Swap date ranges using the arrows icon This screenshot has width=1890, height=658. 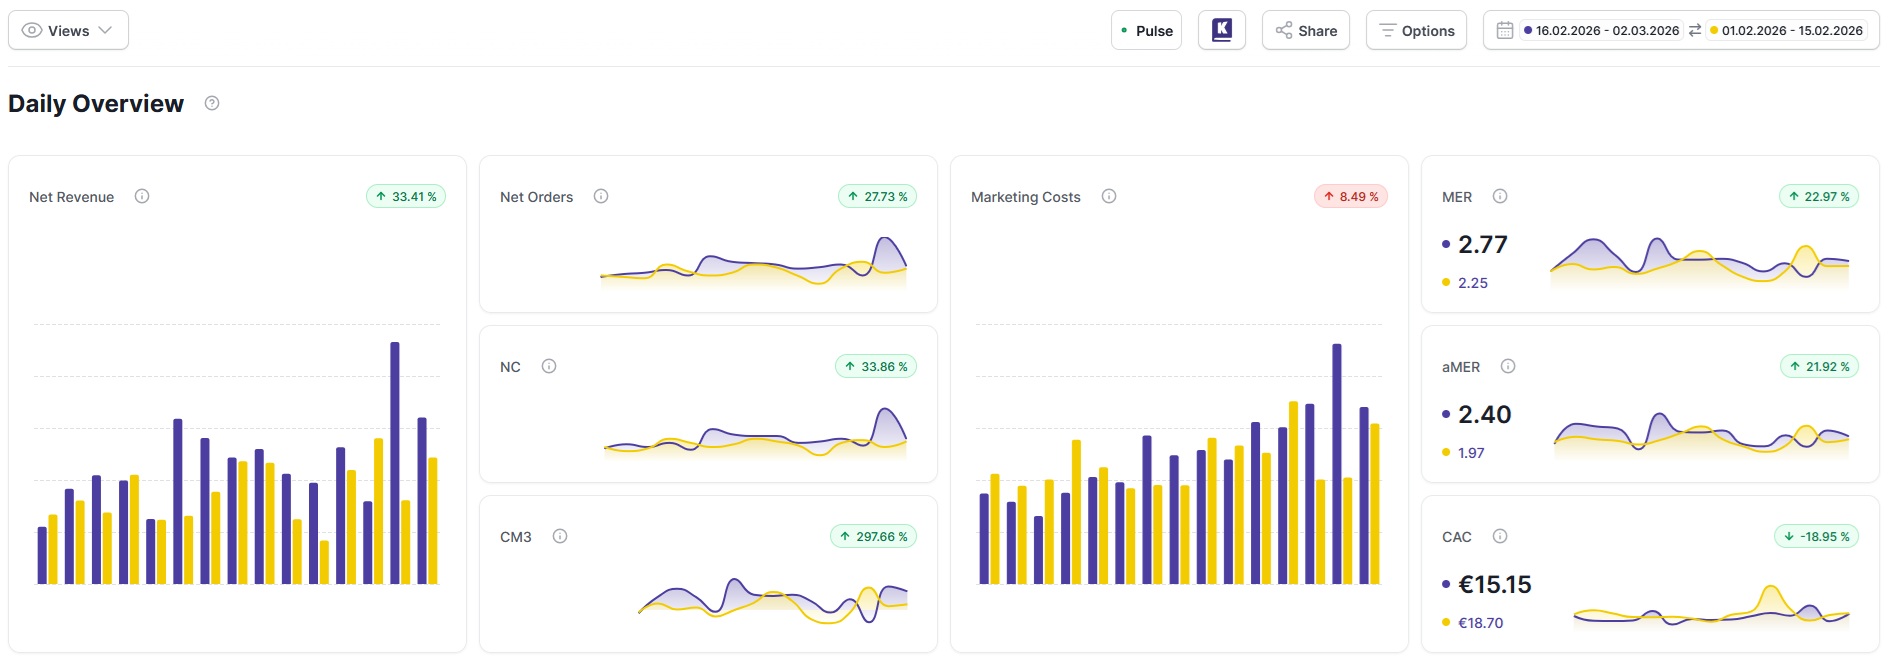(x=1695, y=31)
